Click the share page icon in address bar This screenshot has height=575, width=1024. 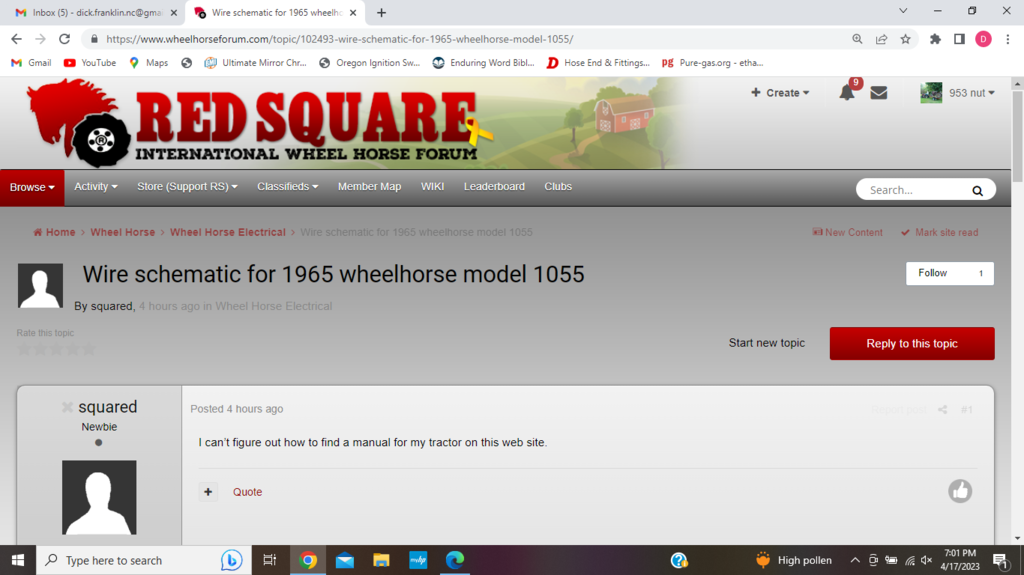pyautogui.click(x=881, y=39)
